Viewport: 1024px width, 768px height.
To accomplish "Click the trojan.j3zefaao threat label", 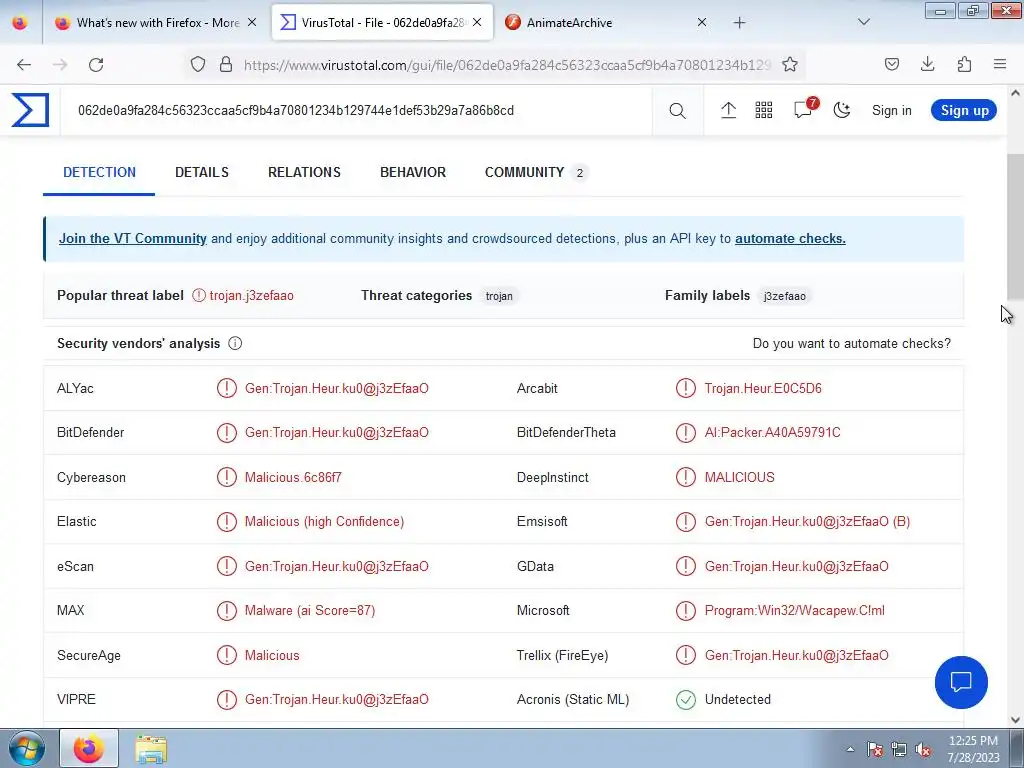I will point(251,296).
